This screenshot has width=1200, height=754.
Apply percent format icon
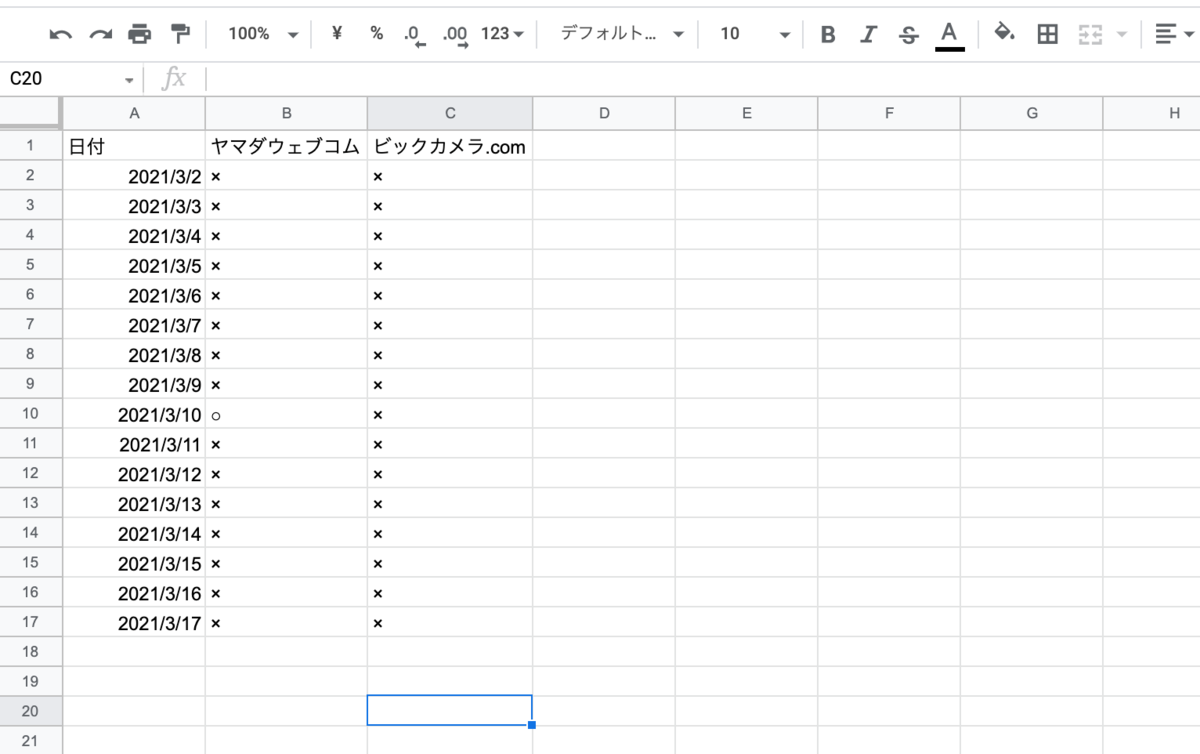click(376, 33)
